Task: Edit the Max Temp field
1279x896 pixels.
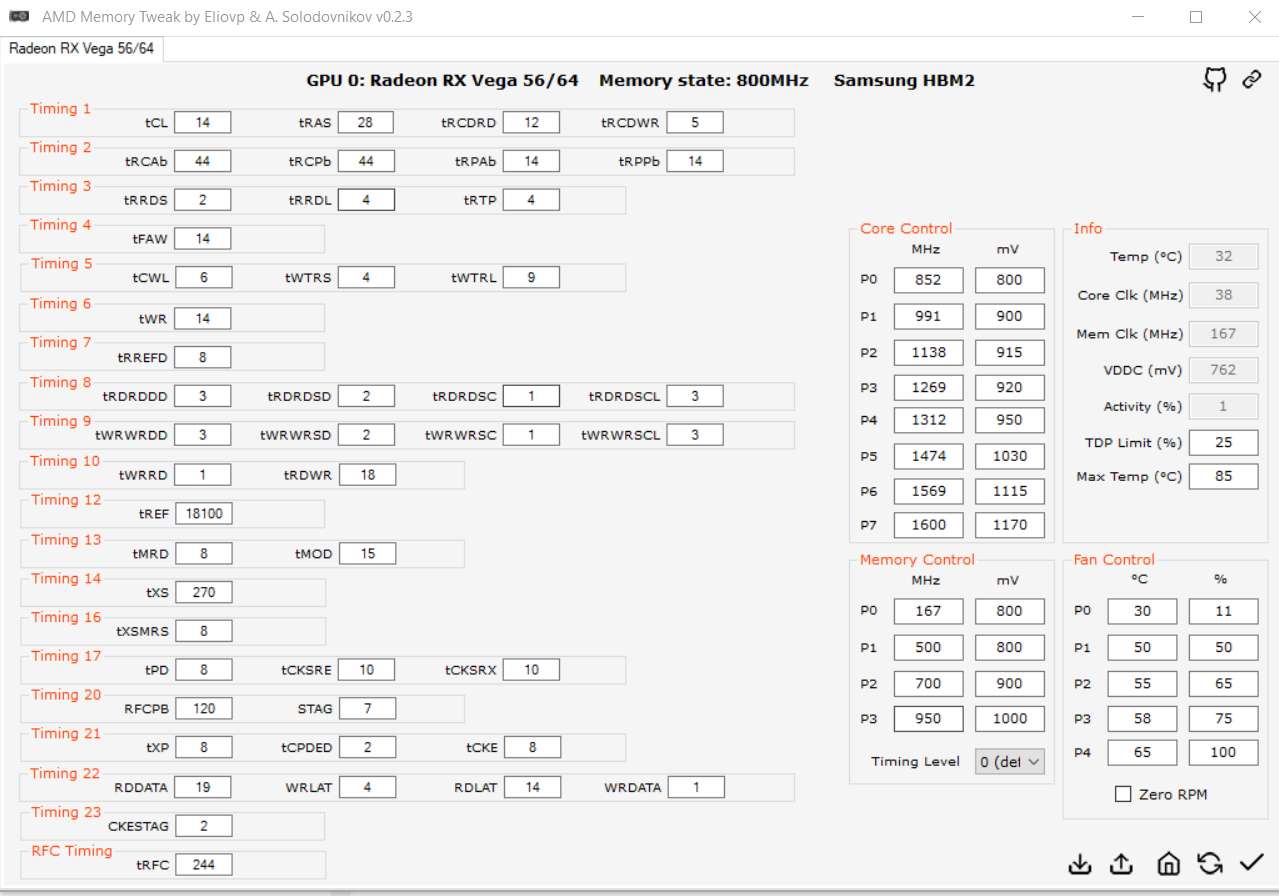Action: tap(1224, 476)
